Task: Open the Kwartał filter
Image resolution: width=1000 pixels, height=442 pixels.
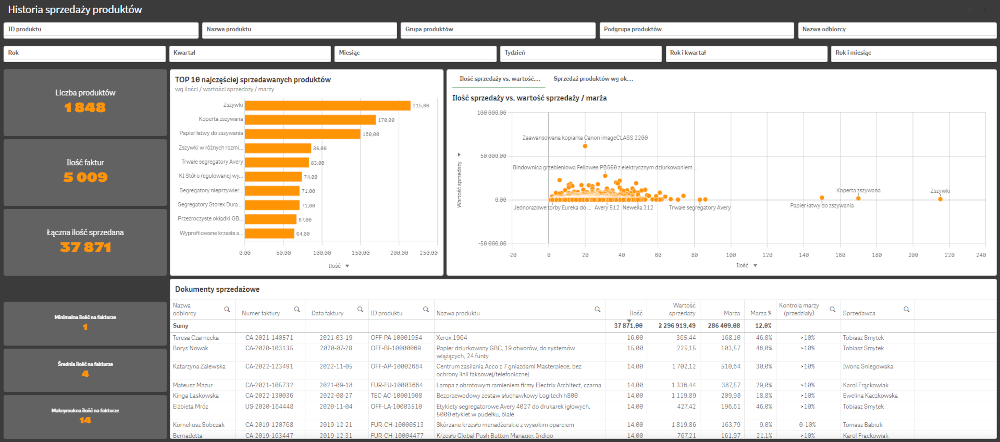Action: click(250, 54)
